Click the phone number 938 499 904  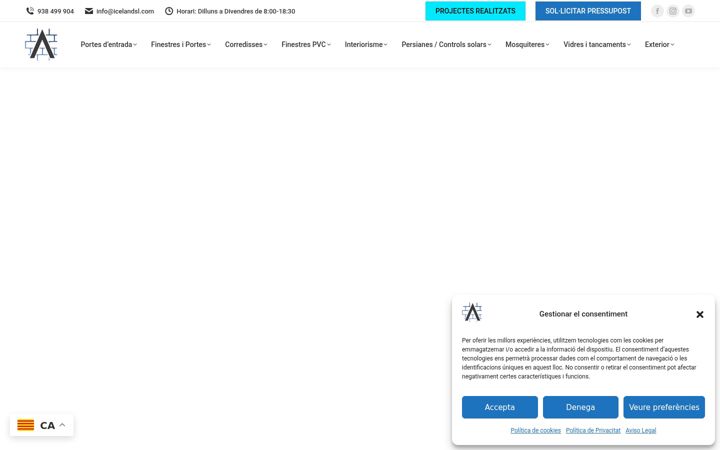pyautogui.click(x=56, y=11)
